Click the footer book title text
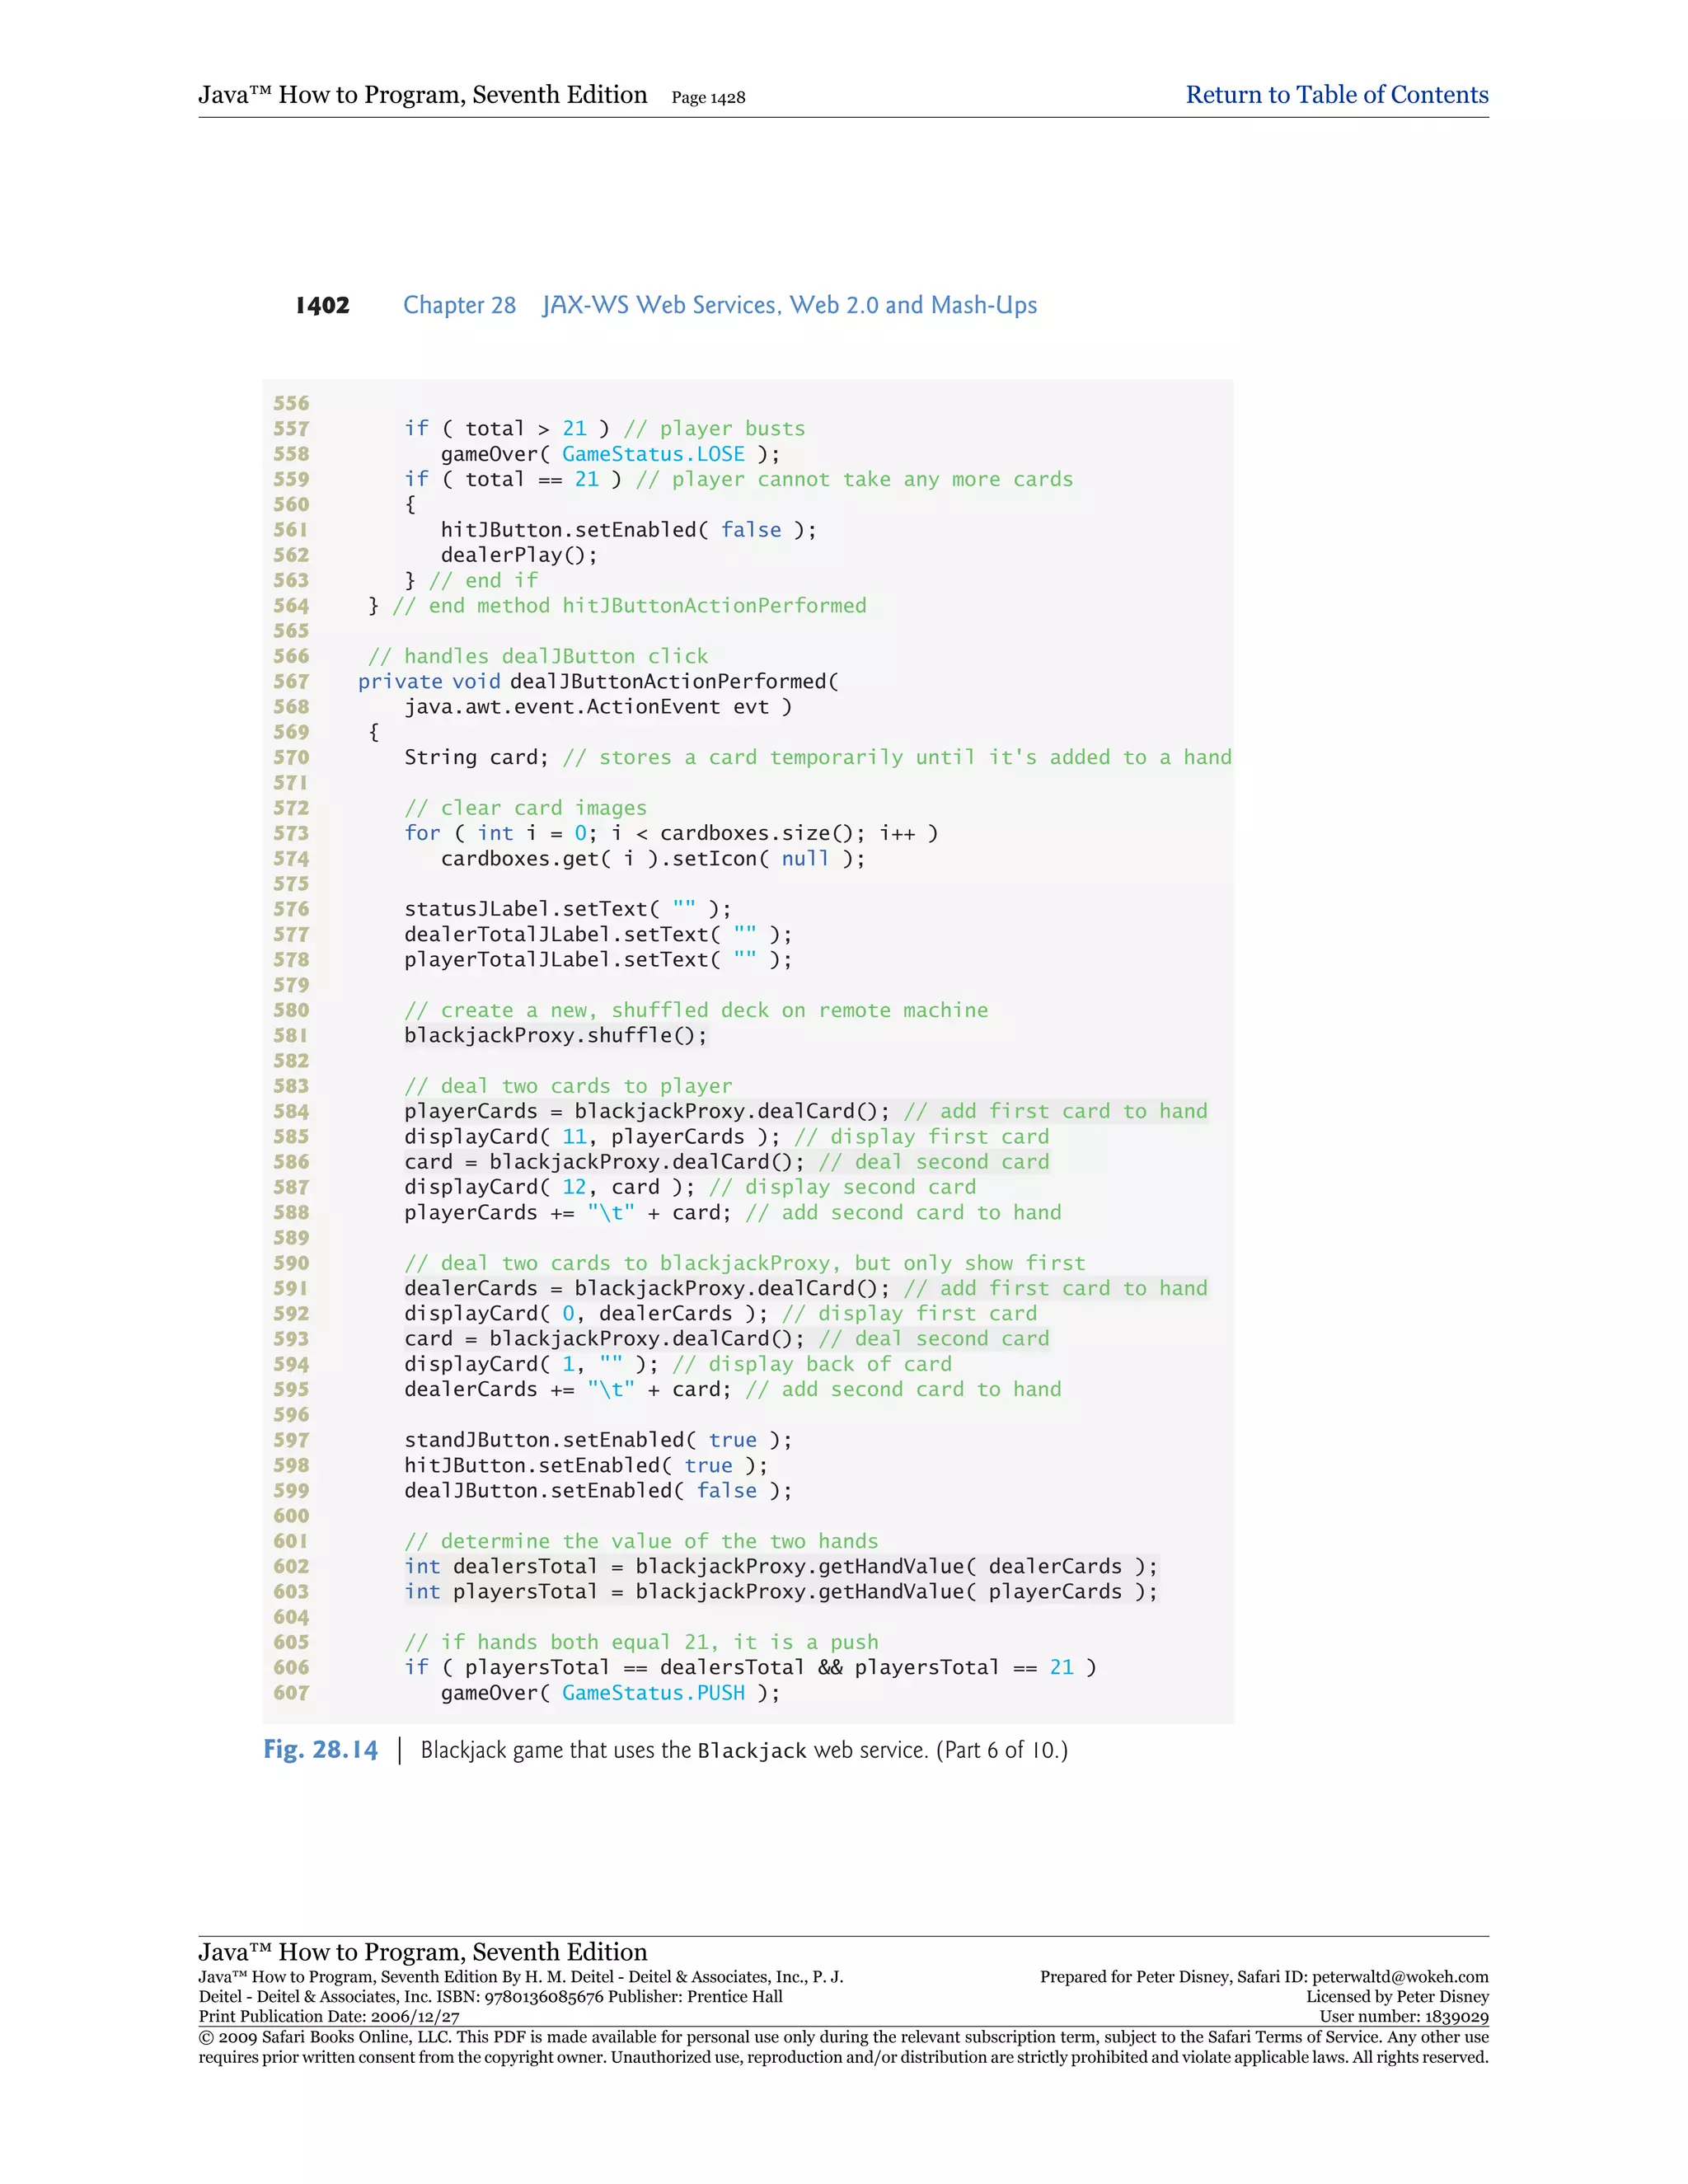The image size is (1688, 2184). 422,1951
